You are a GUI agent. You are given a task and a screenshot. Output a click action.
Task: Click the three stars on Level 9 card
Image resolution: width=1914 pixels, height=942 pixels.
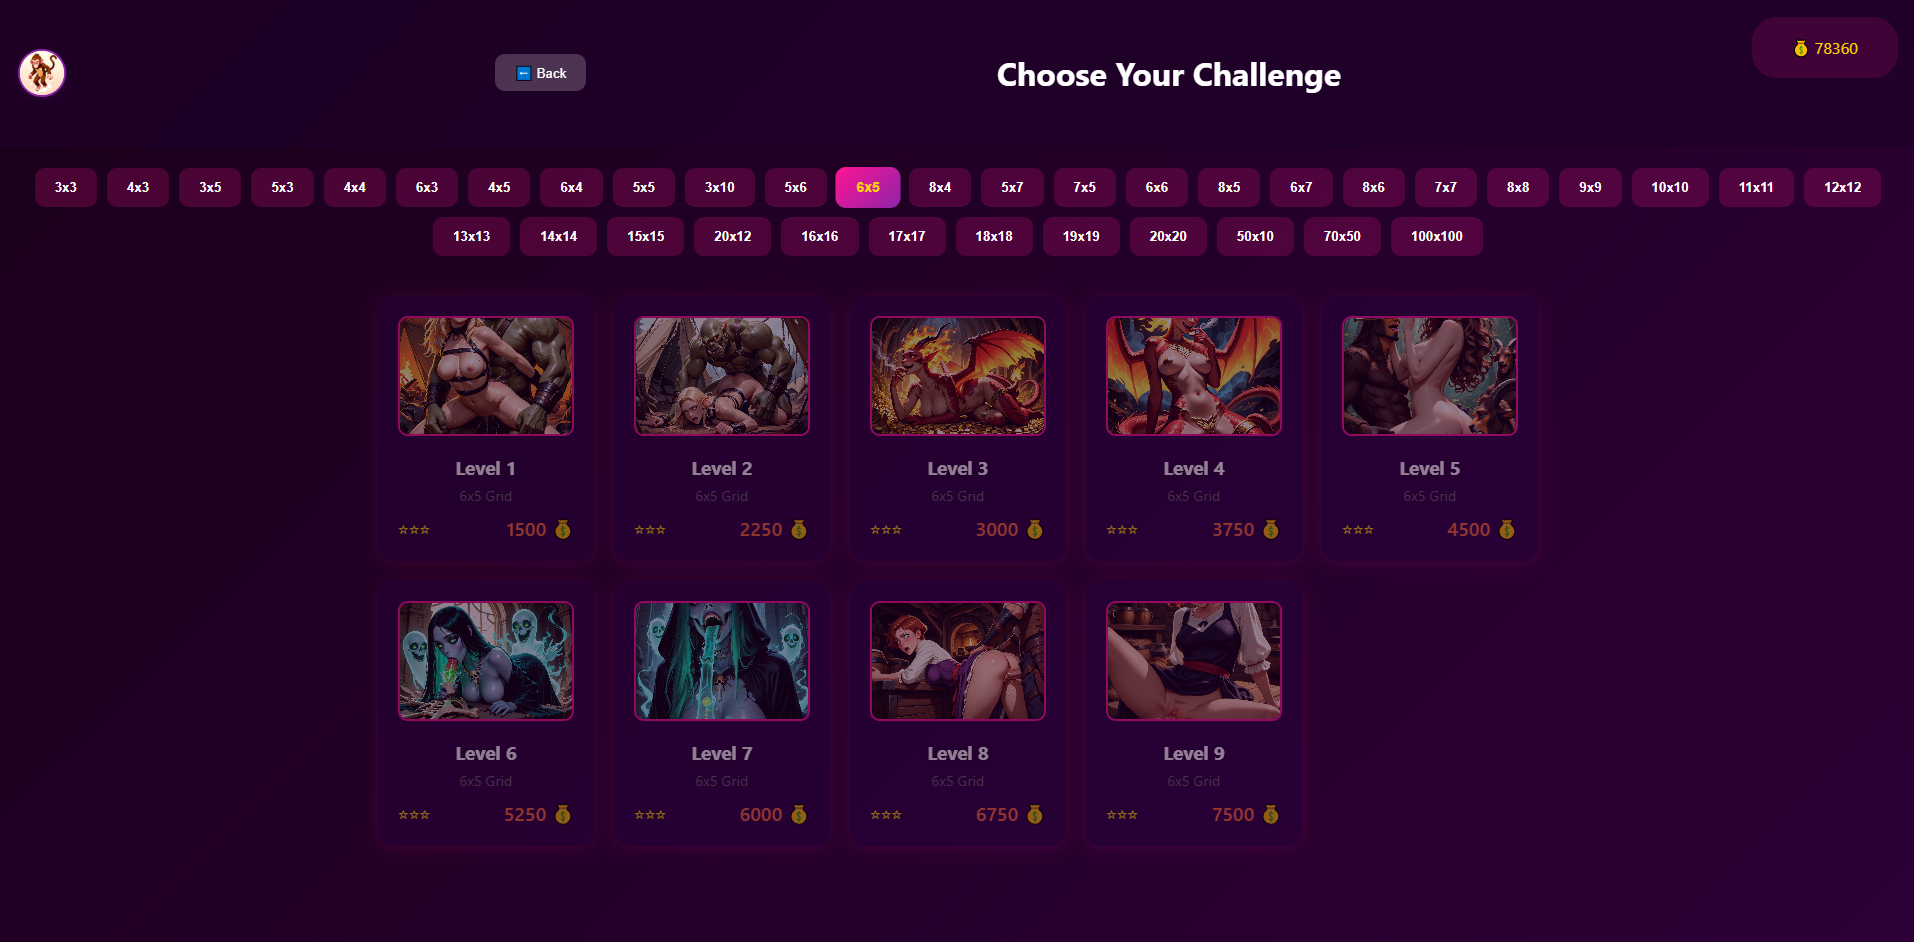point(1122,815)
